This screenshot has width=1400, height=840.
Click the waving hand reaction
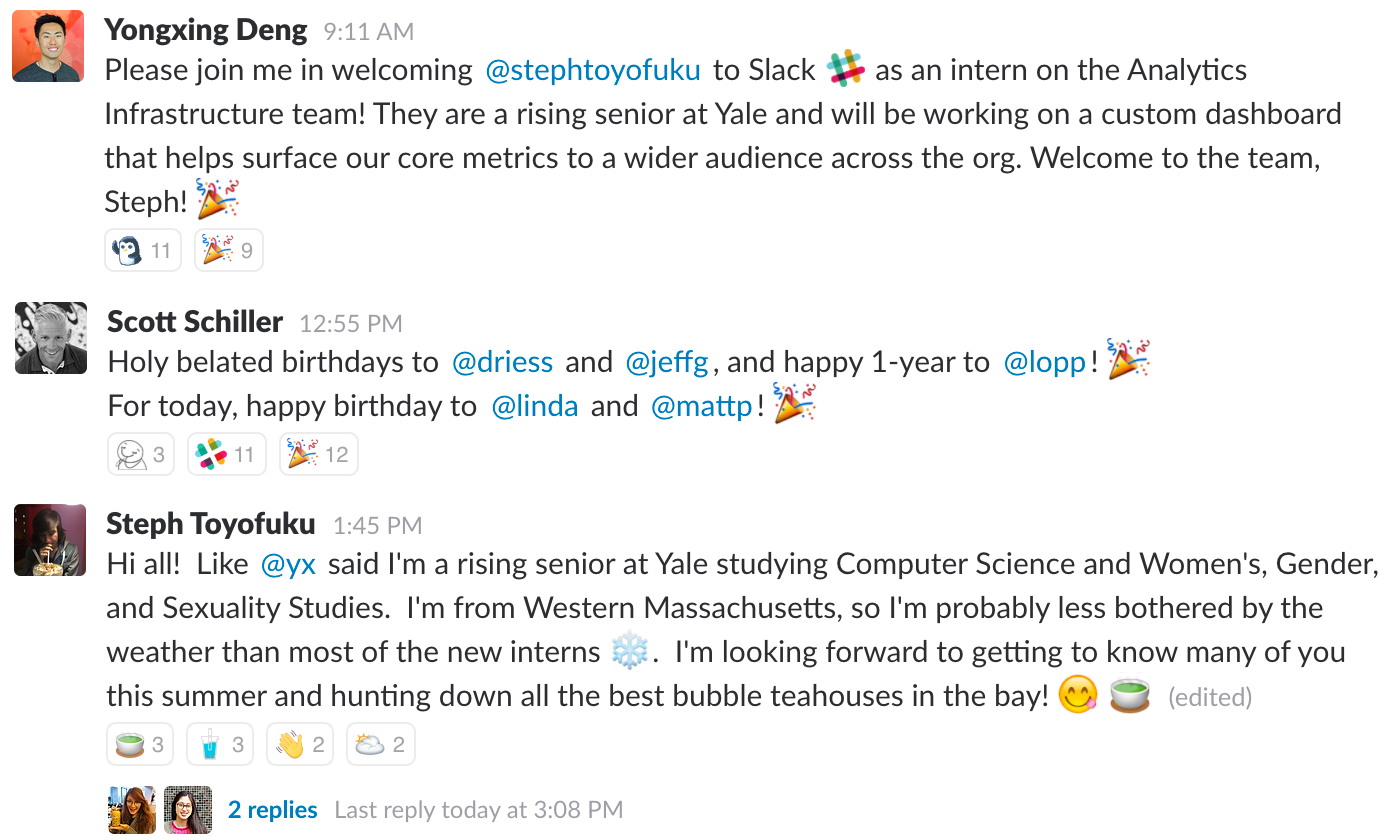point(300,745)
